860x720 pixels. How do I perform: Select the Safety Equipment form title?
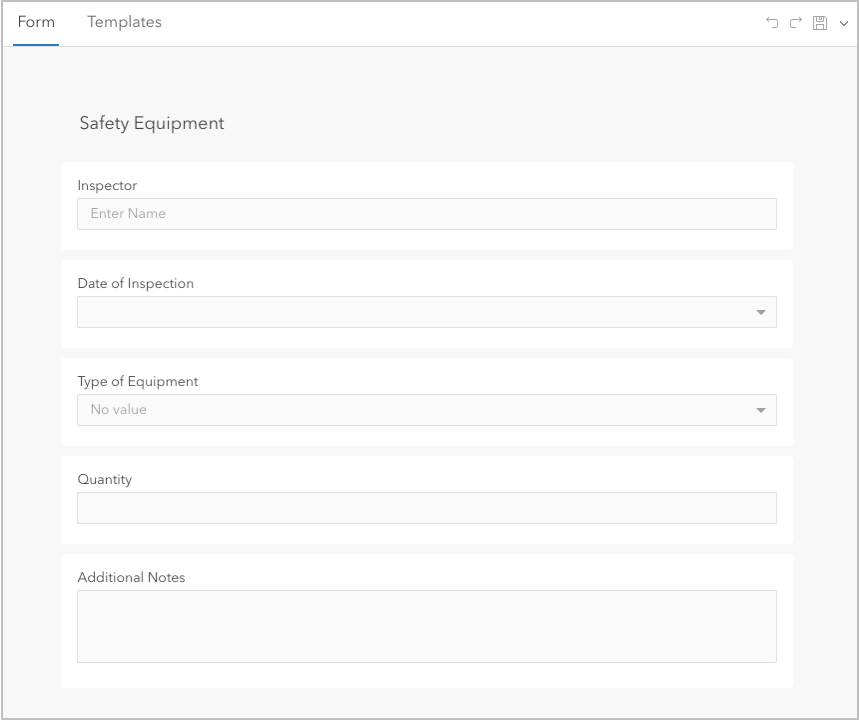point(151,123)
